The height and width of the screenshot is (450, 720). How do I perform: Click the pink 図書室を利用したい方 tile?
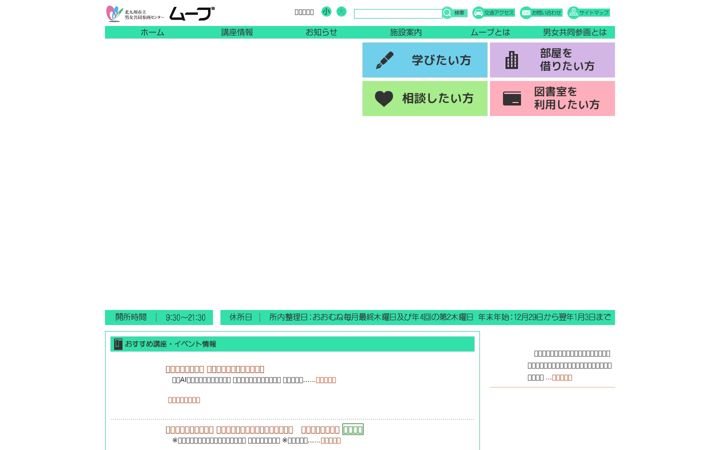[x=552, y=99]
